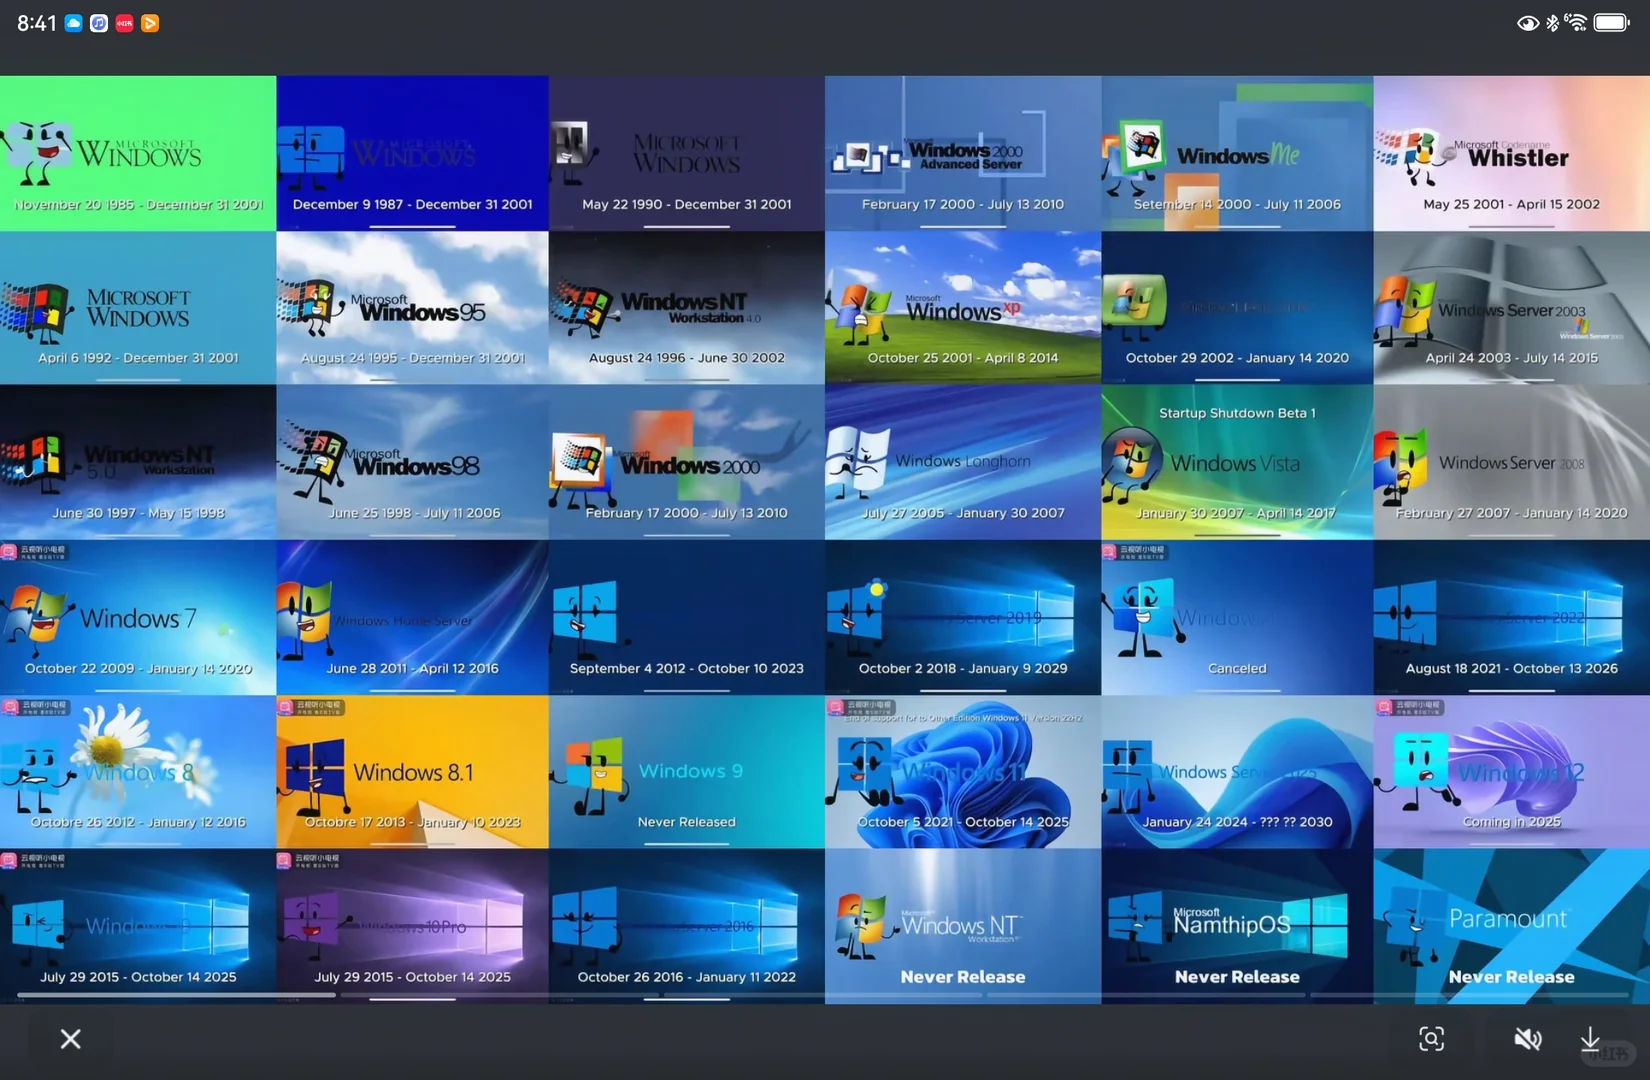Tap the Apple Music status bar icon
The width and height of the screenshot is (1650, 1080).
tap(99, 22)
